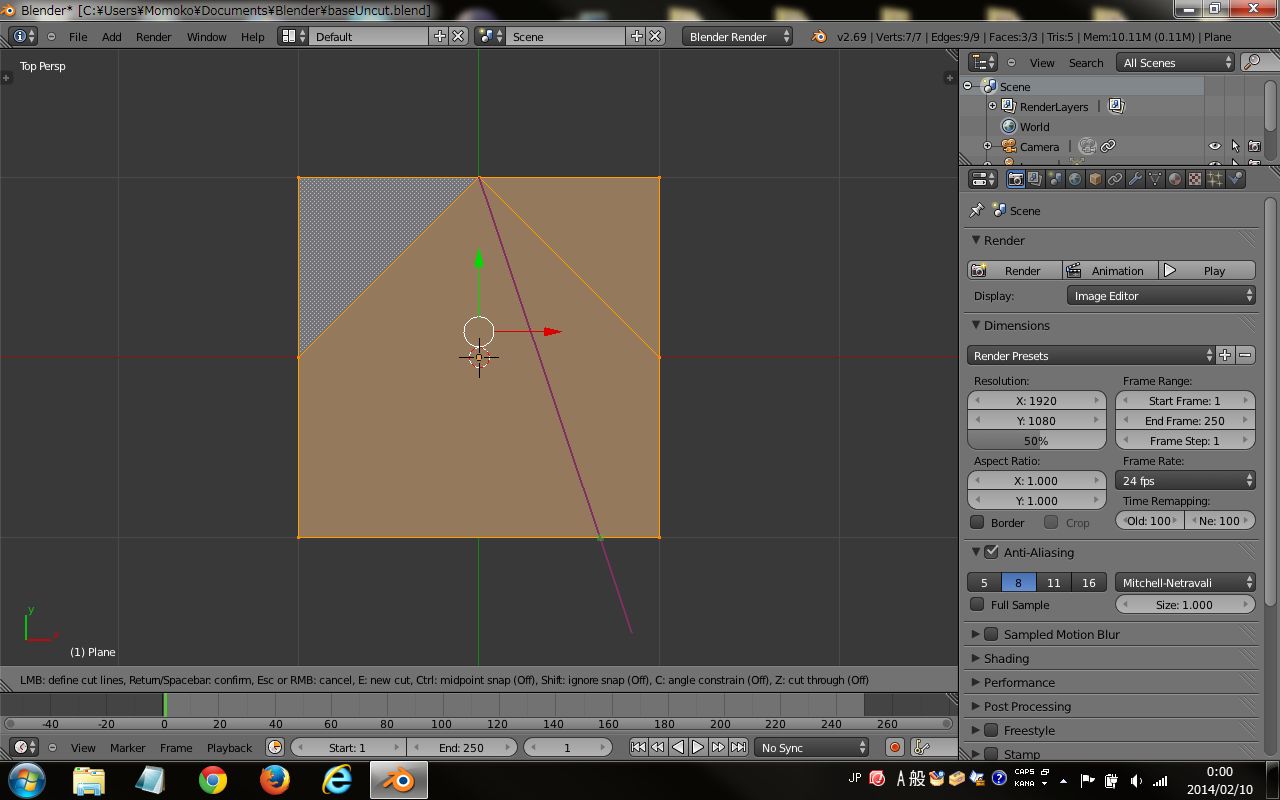The width and height of the screenshot is (1280, 800).
Task: Add new screen layout with plus button
Action: click(x=439, y=36)
